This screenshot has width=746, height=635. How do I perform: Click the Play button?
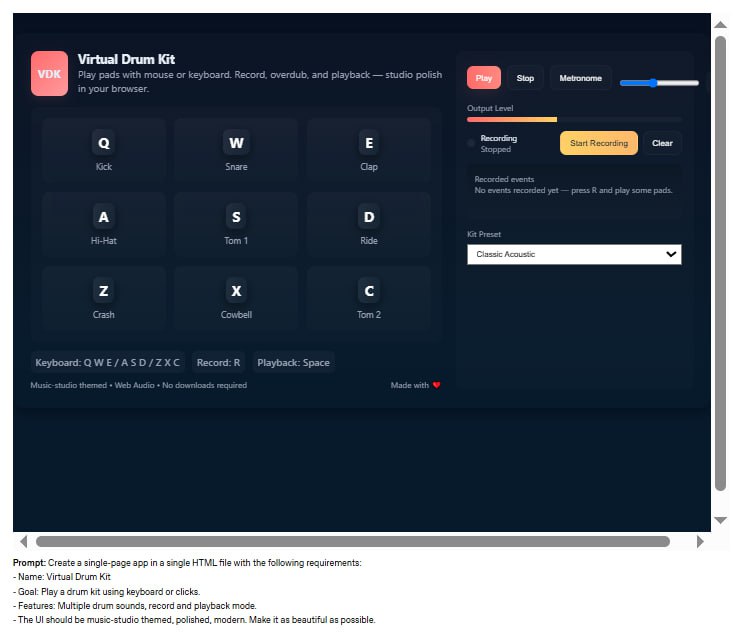(484, 78)
